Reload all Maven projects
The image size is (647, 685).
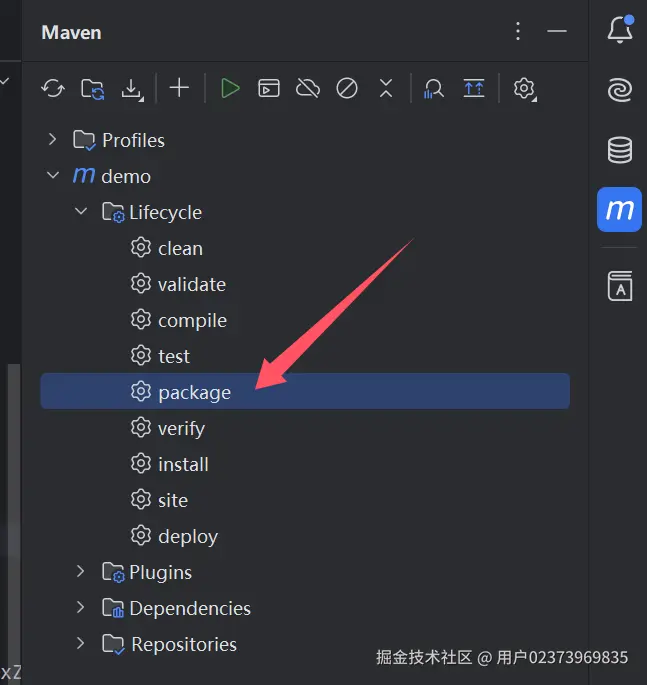tap(53, 89)
